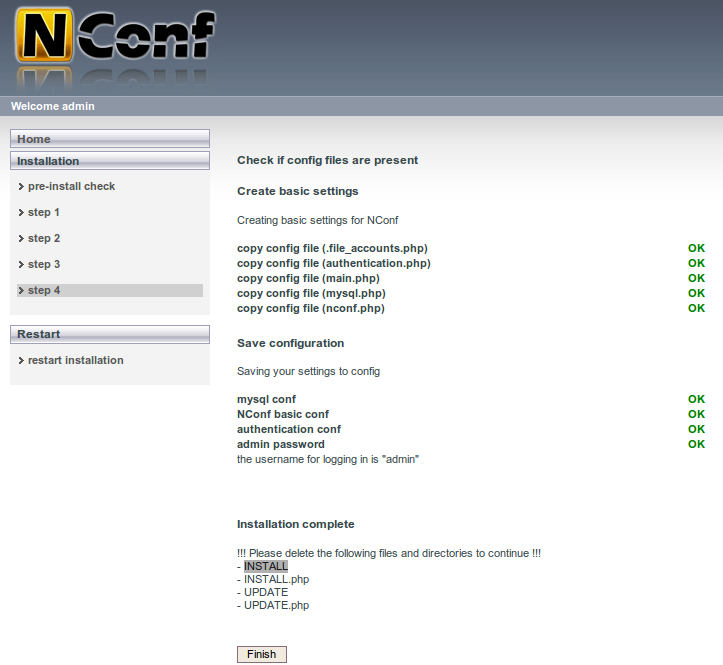Image resolution: width=723 pixels, height=665 pixels.
Task: Click 'admin password' row label
Action: [x=281, y=444]
